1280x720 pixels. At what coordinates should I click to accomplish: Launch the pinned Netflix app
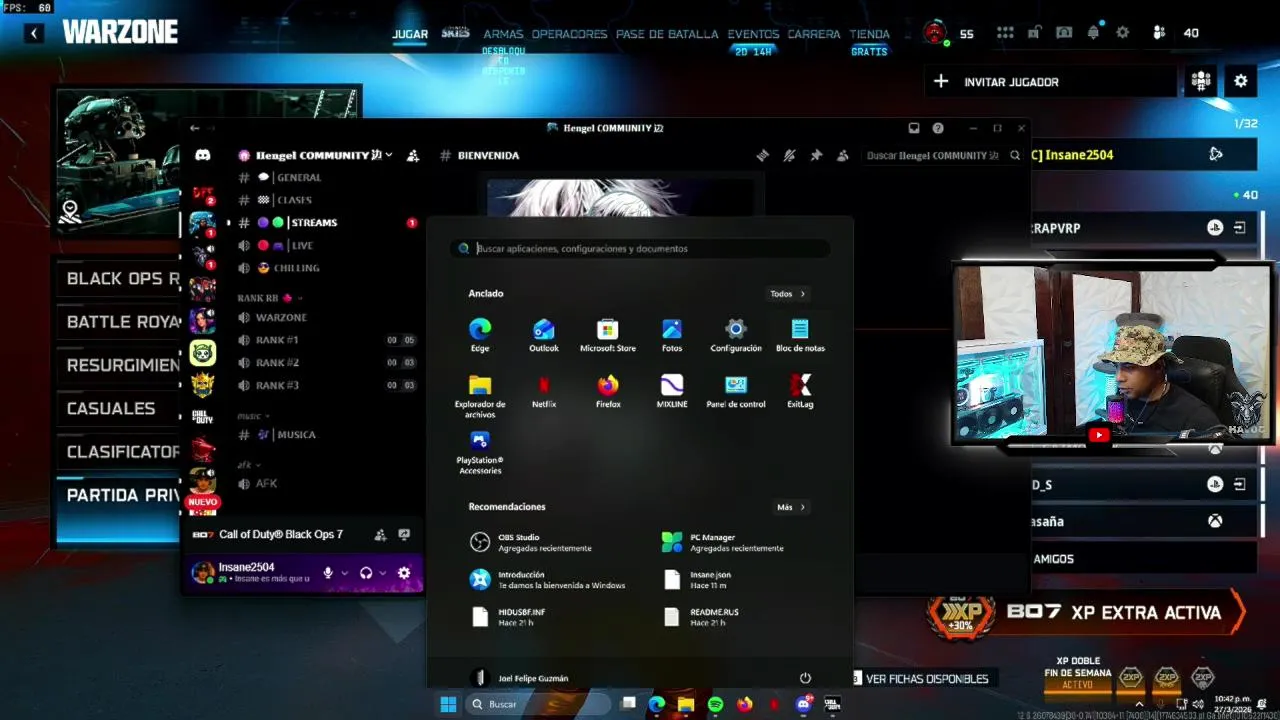(x=544, y=391)
